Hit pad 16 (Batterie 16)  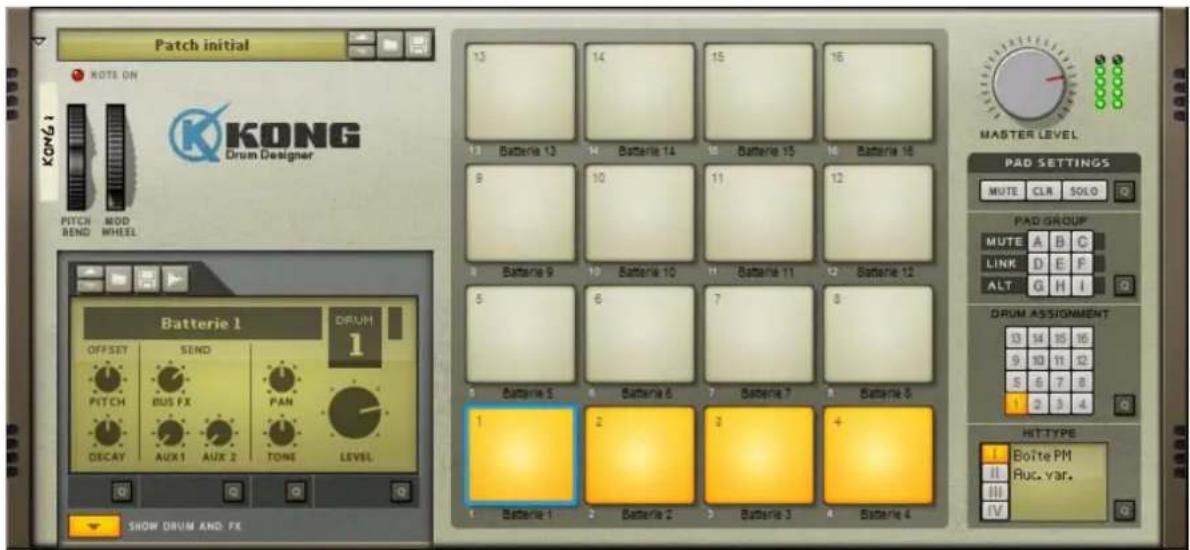(879, 92)
